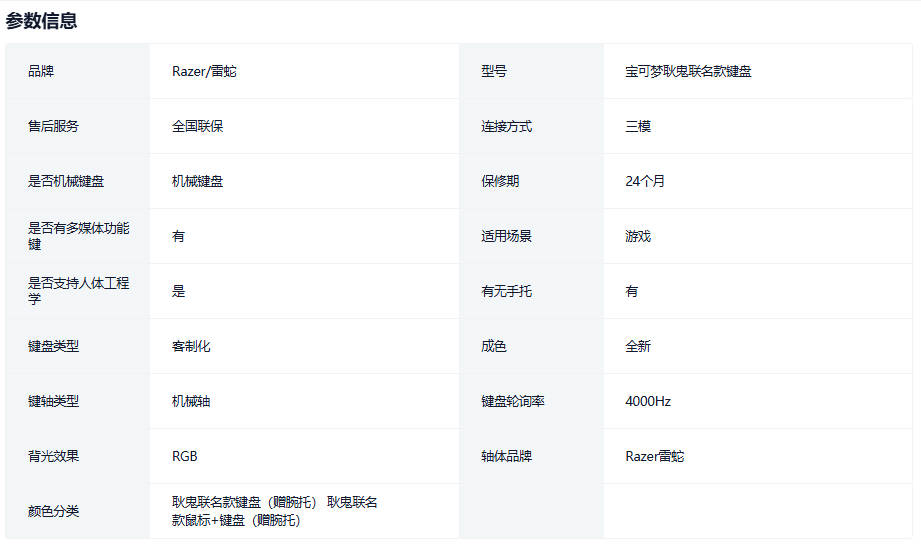Click the 机械轴 switch type value
Viewport: 921px width, 548px height.
coord(191,401)
